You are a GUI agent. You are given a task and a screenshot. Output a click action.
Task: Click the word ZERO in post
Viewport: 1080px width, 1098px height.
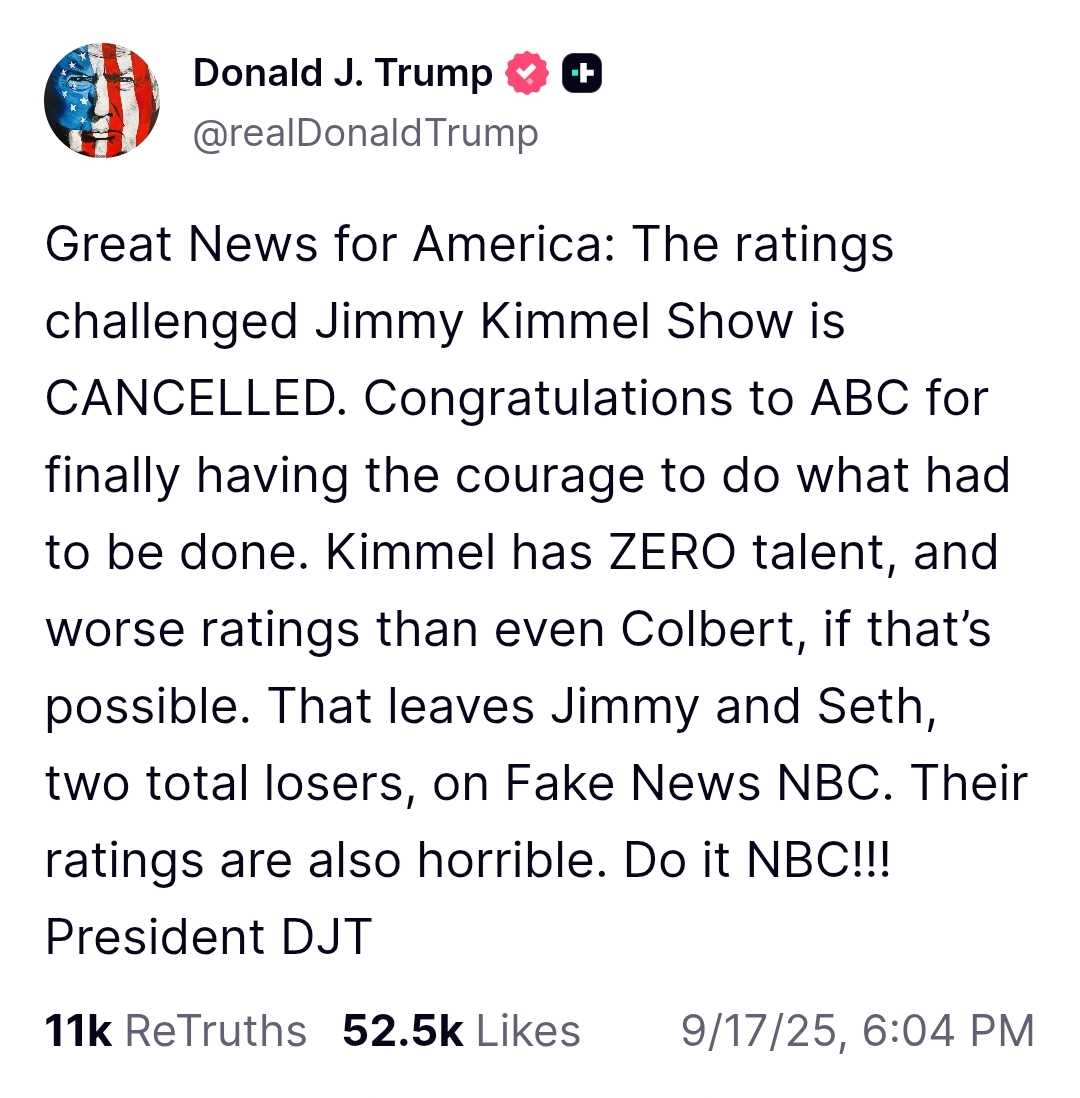(x=672, y=553)
